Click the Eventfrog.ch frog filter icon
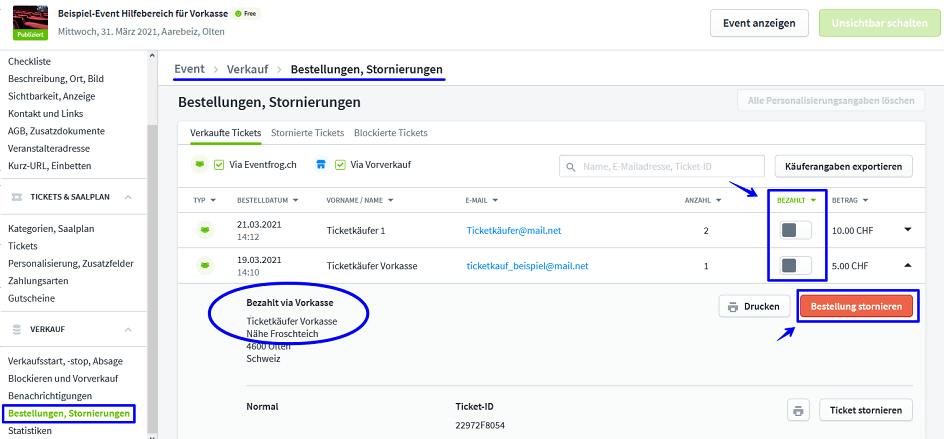Viewport: 944px width, 439px height. (199, 165)
